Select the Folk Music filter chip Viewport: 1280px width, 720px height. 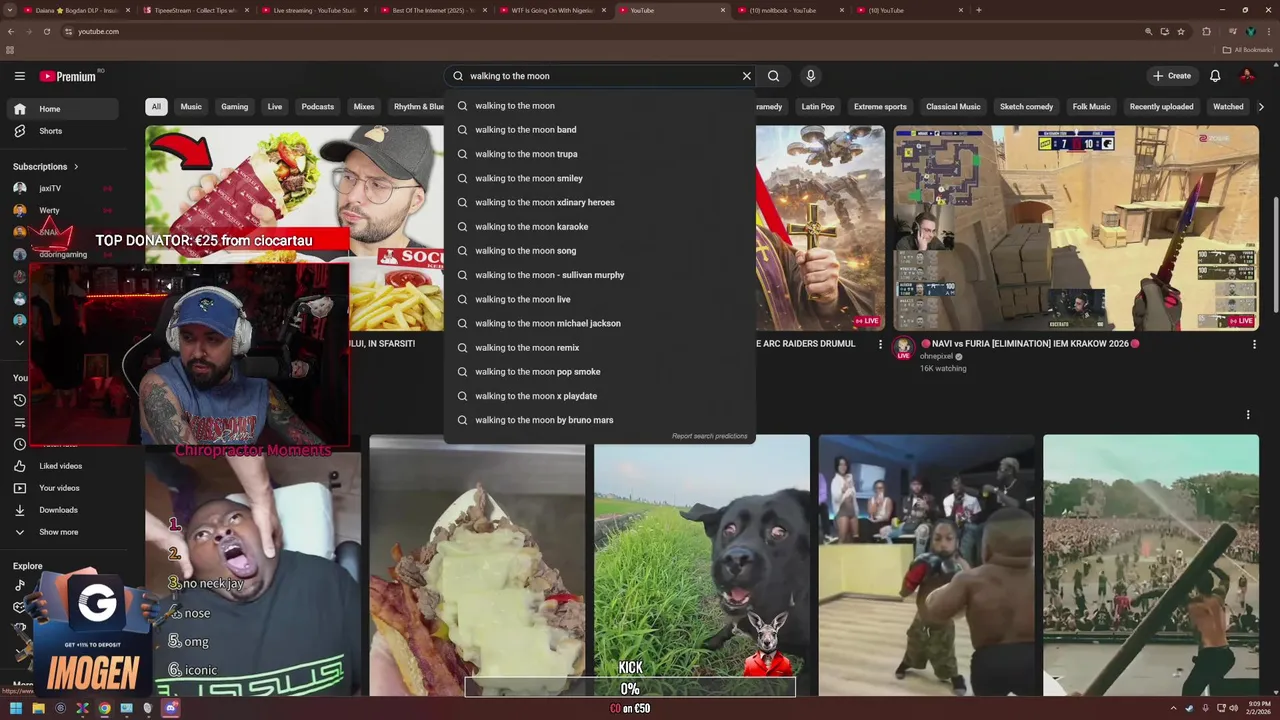coord(1091,107)
